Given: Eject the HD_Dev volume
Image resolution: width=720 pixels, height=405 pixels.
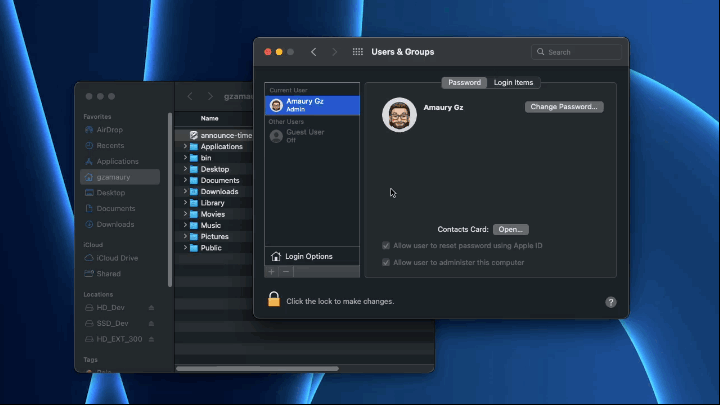Looking at the screenshot, I should tap(151, 308).
